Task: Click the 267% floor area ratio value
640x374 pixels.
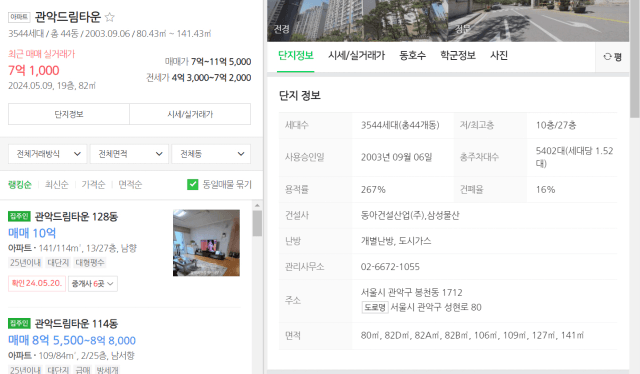Action: 373,189
